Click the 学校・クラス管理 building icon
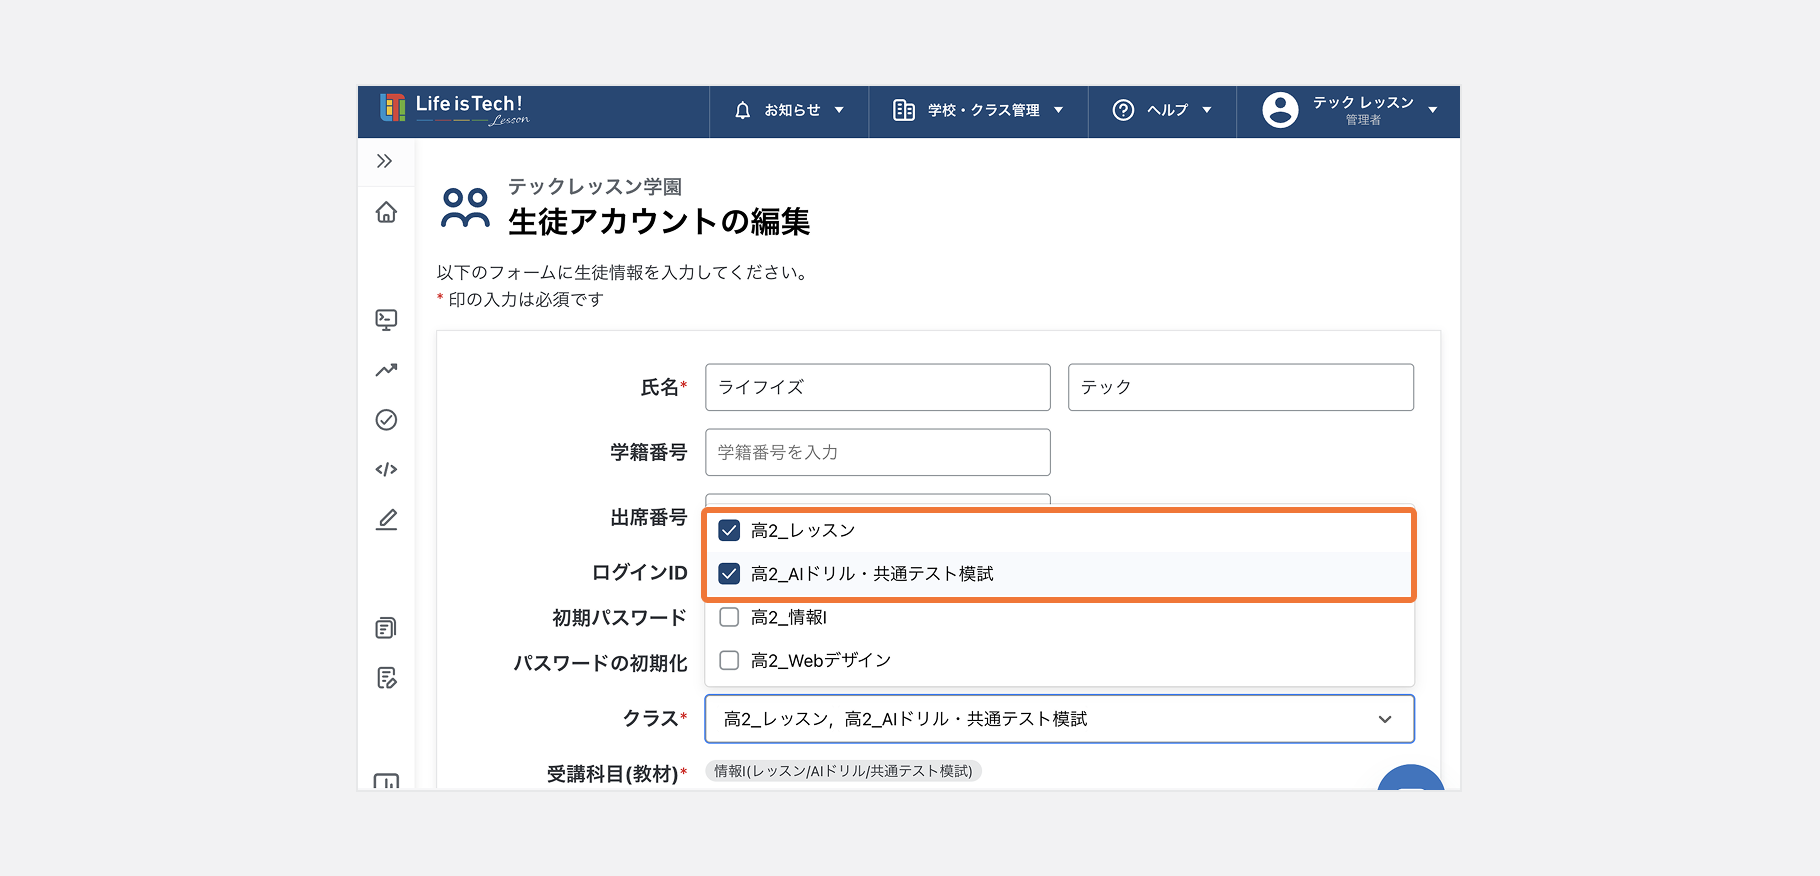The image size is (1820, 876). pyautogui.click(x=904, y=111)
